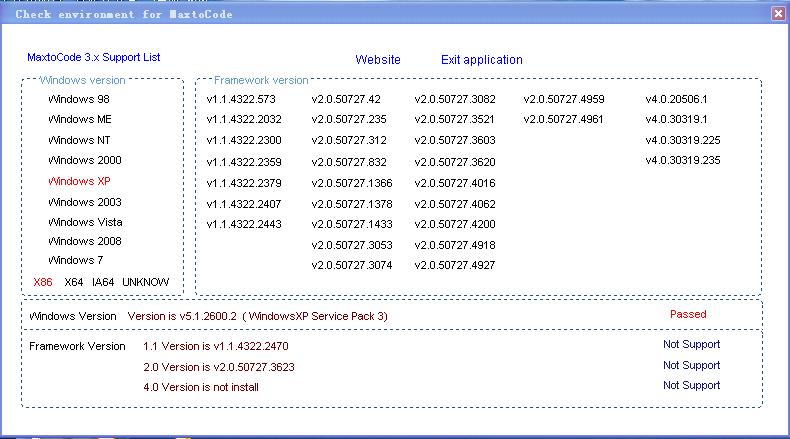Viewport: 790px width, 439px height.
Task: Click framework version v4.0.30319.1
Action: click(676, 119)
